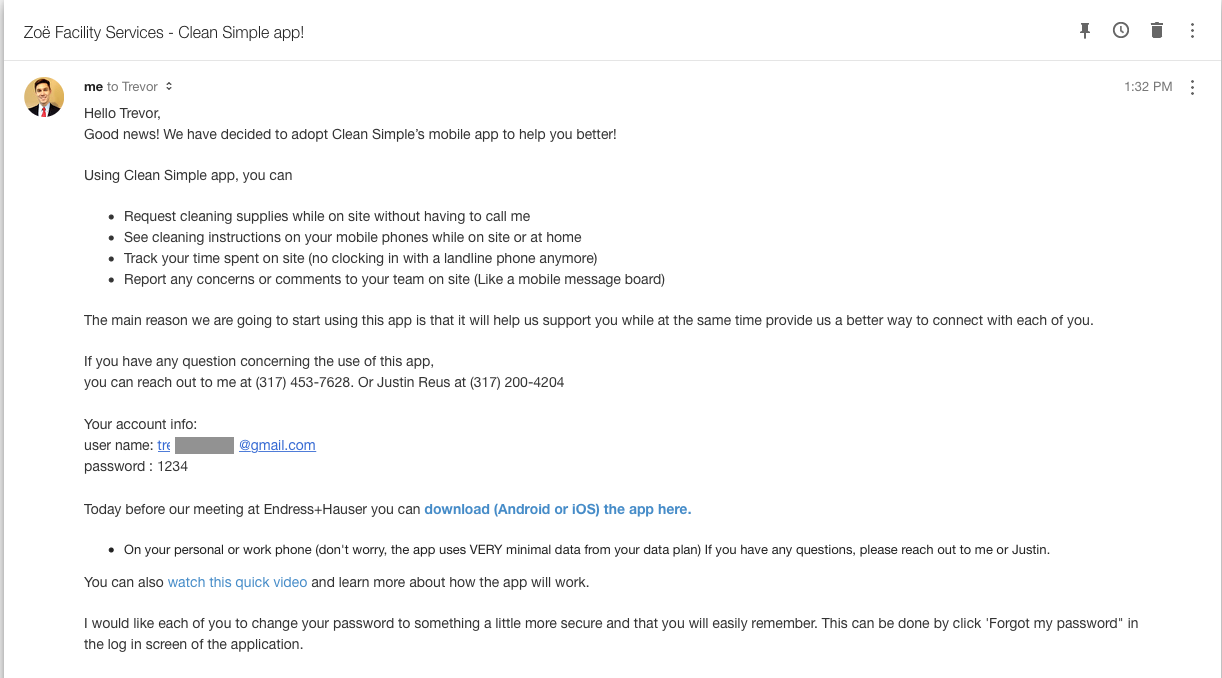This screenshot has height=678, width=1222.
Task: Expand recipient details next to Trevor
Action: (169, 87)
